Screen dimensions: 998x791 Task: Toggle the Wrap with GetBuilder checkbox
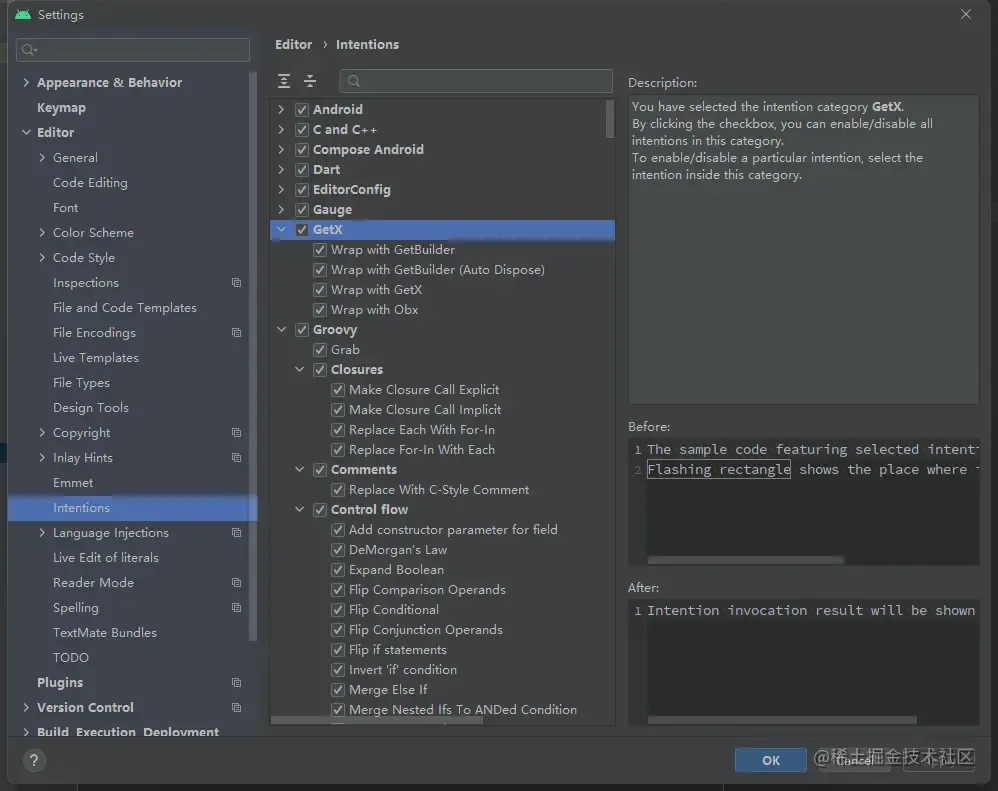pos(320,250)
